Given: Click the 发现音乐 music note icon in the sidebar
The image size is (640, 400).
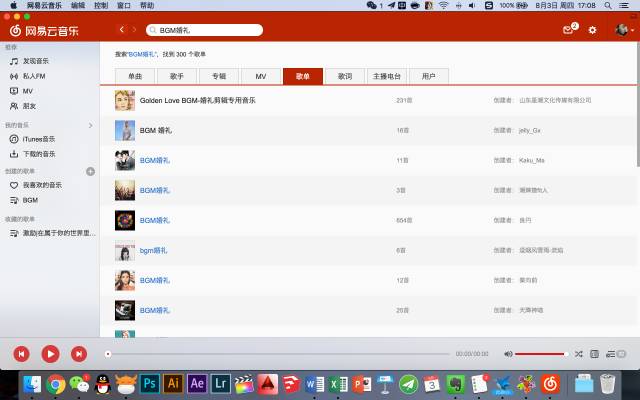Looking at the screenshot, I should 14,61.
